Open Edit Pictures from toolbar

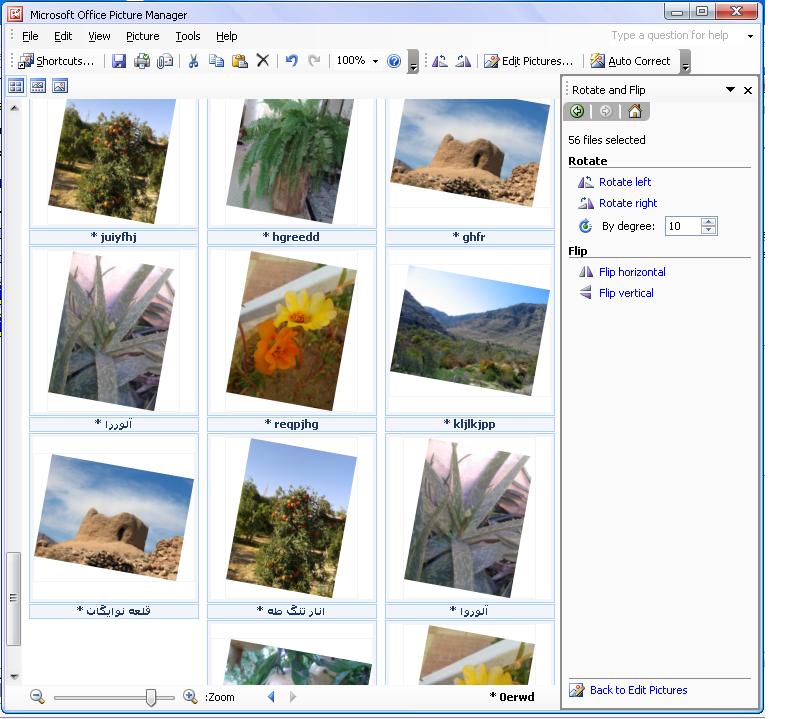pyautogui.click(x=528, y=61)
